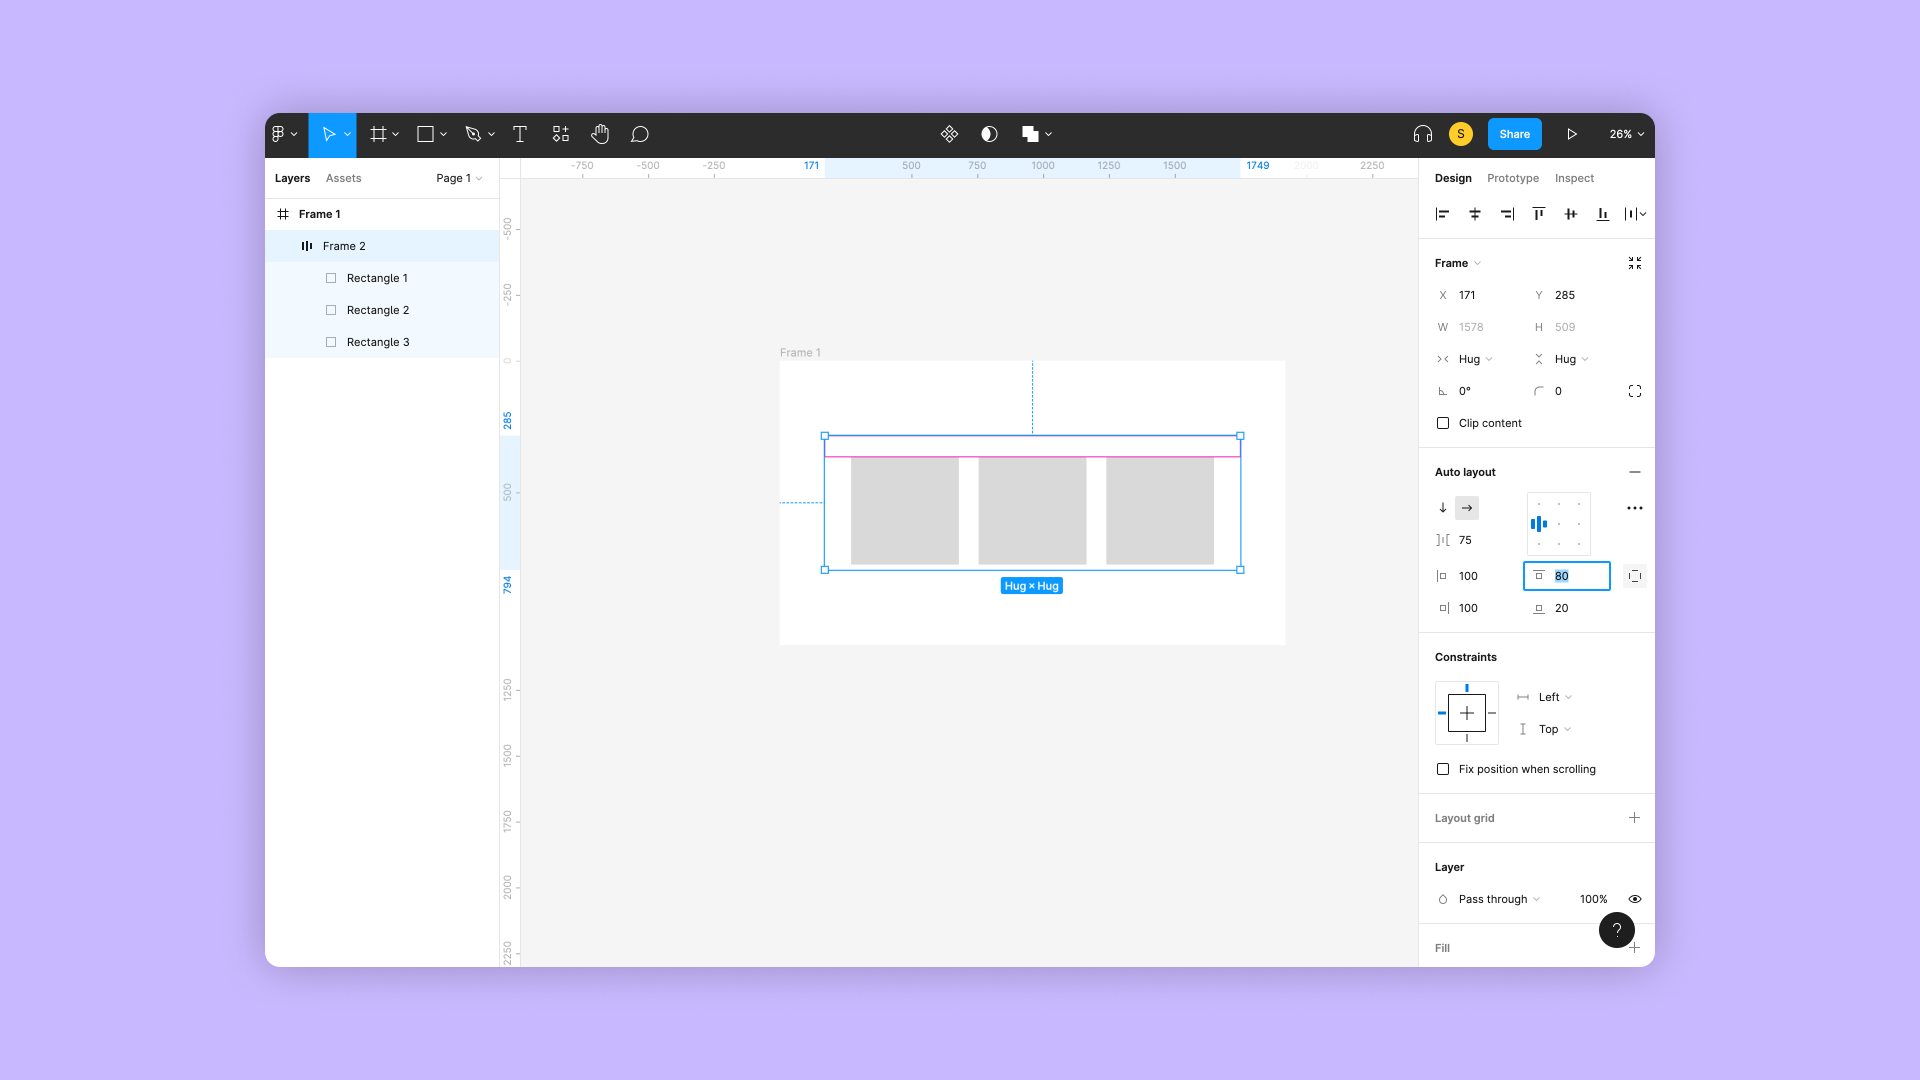
Task: Click the Prototype tab
Action: click(1513, 178)
